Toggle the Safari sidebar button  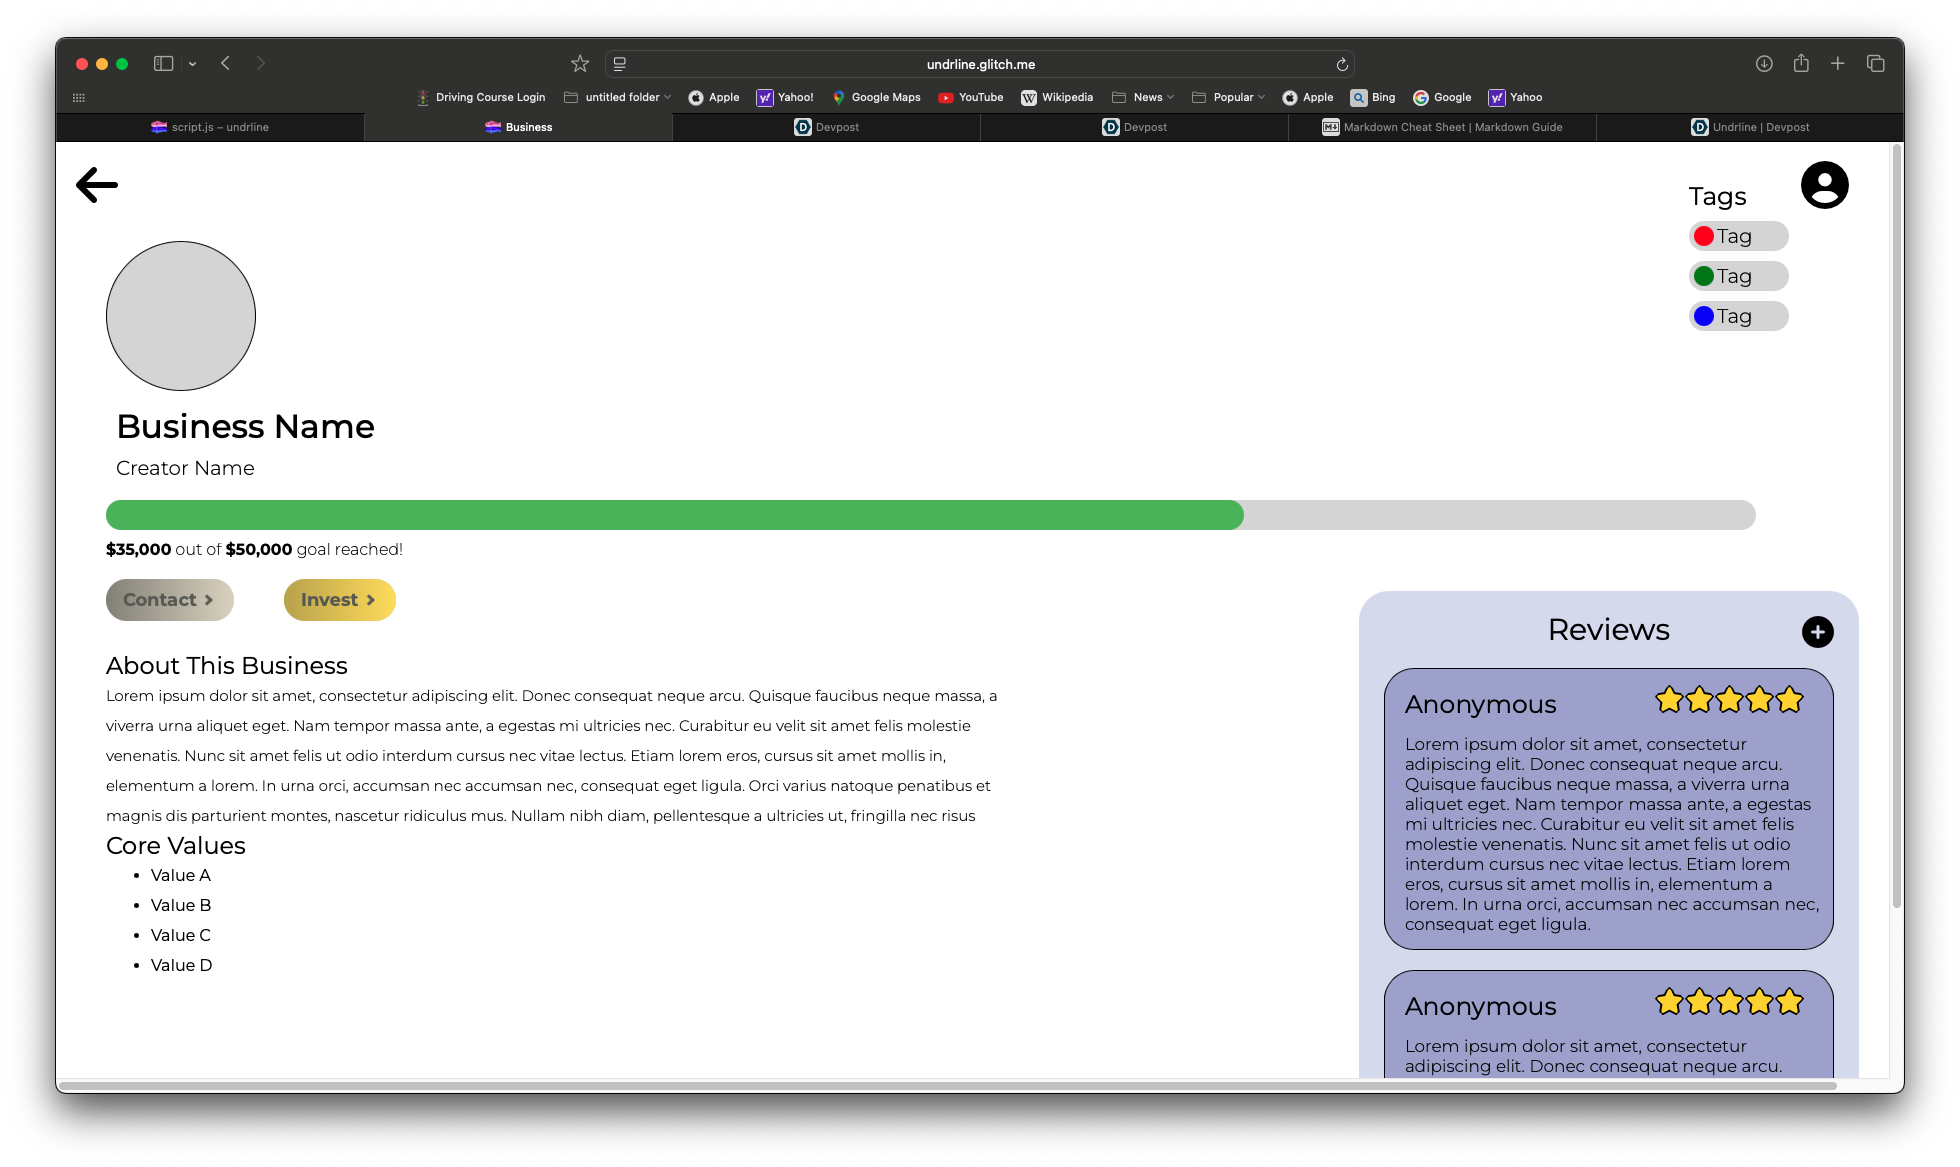point(163,64)
